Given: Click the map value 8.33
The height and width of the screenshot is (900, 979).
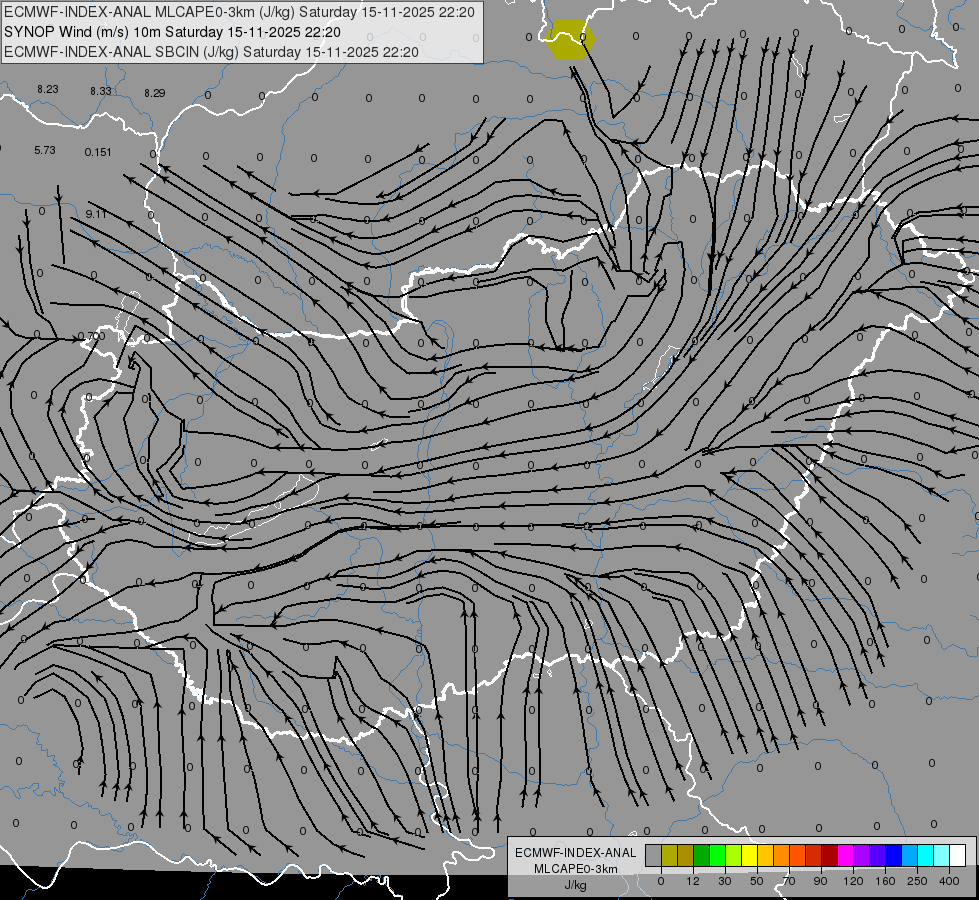Looking at the screenshot, I should pyautogui.click(x=101, y=91).
